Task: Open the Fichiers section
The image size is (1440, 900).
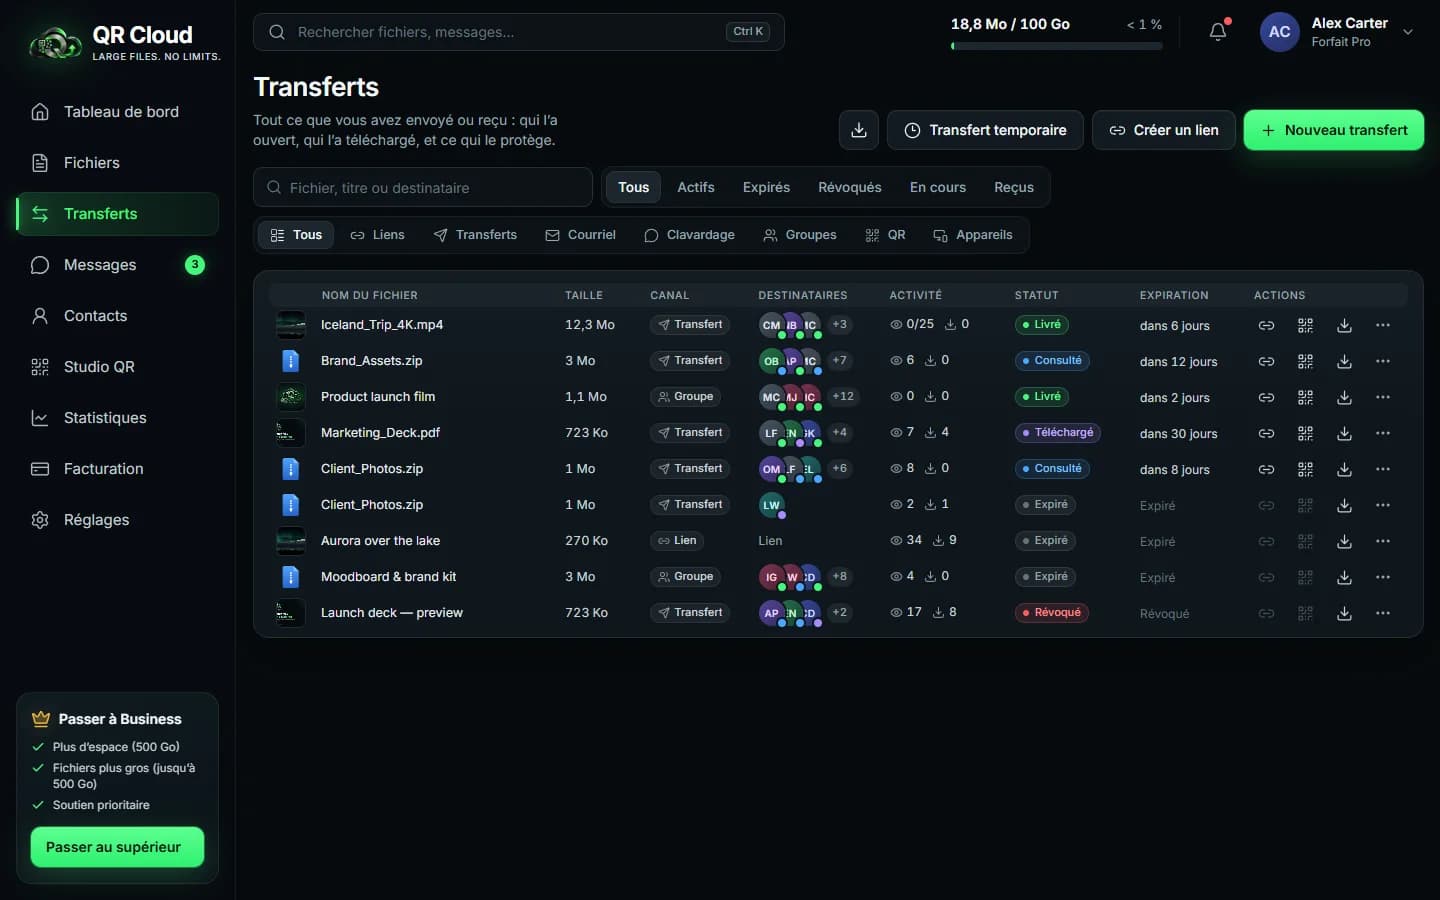Action: pos(117,163)
